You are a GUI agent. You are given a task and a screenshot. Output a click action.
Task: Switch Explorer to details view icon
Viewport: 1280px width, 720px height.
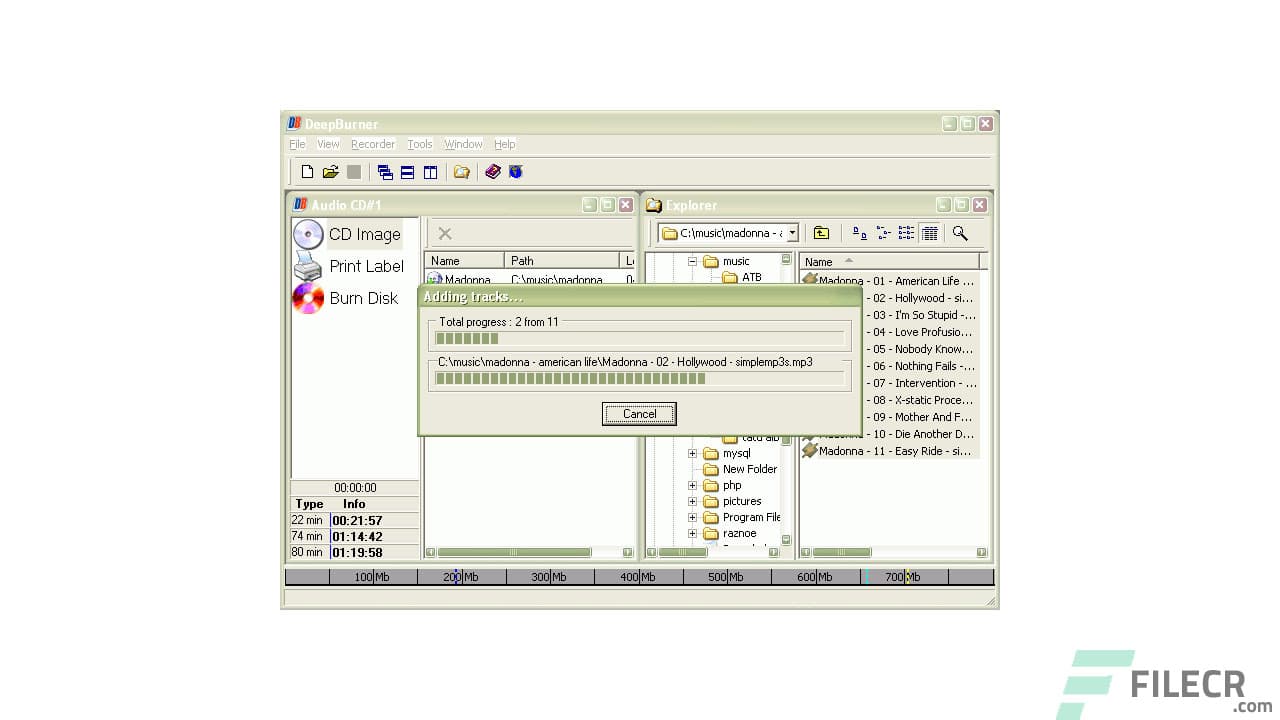point(929,232)
